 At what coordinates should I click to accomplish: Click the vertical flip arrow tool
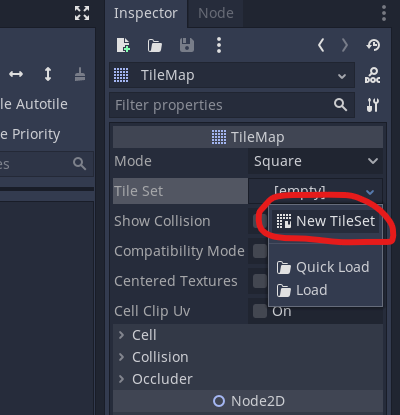48,74
